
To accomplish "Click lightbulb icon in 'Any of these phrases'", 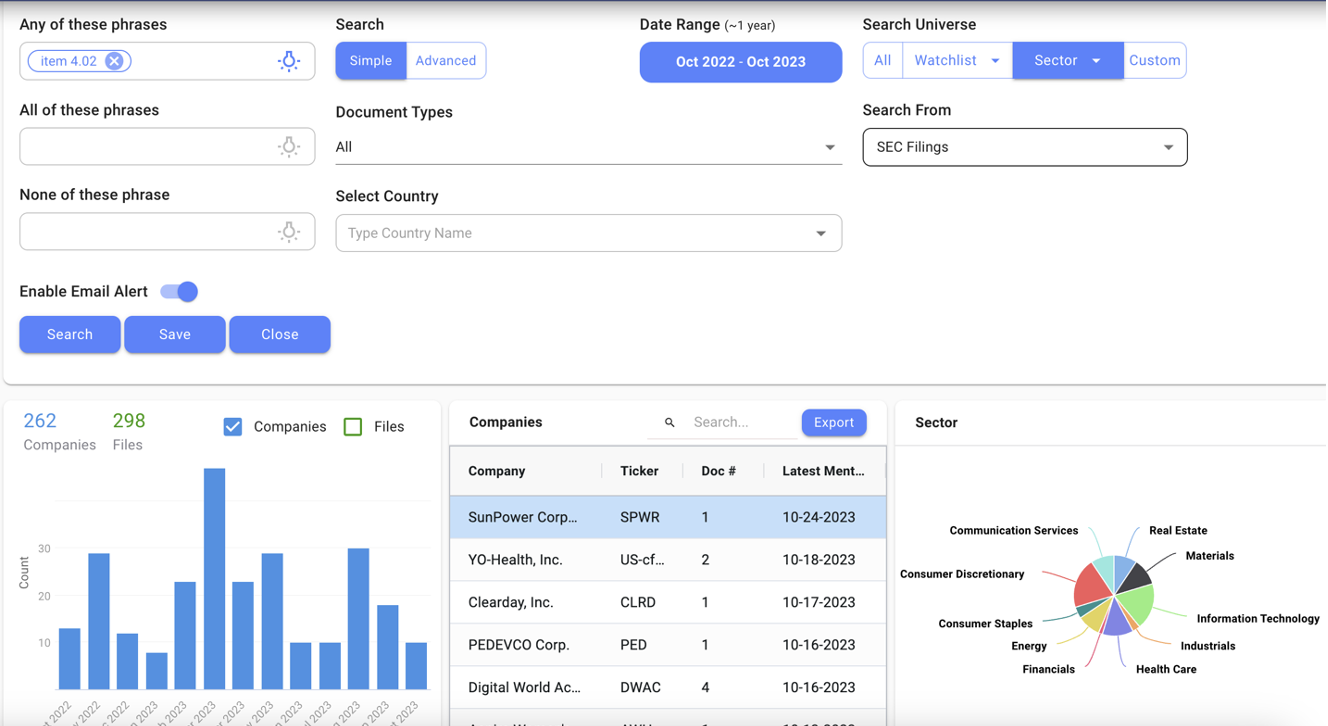I will 288,61.
